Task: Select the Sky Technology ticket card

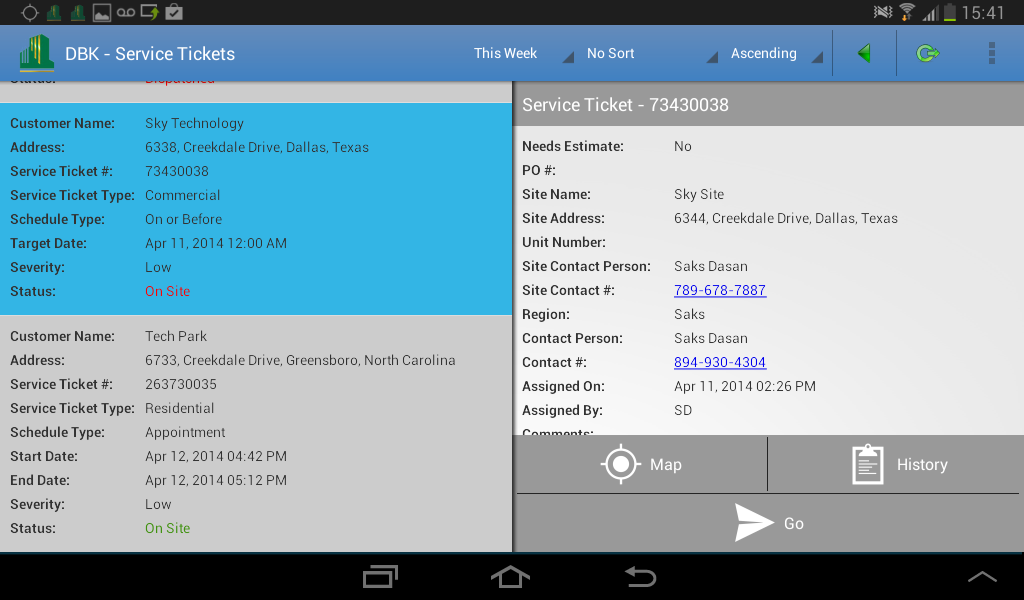Action: coord(256,209)
